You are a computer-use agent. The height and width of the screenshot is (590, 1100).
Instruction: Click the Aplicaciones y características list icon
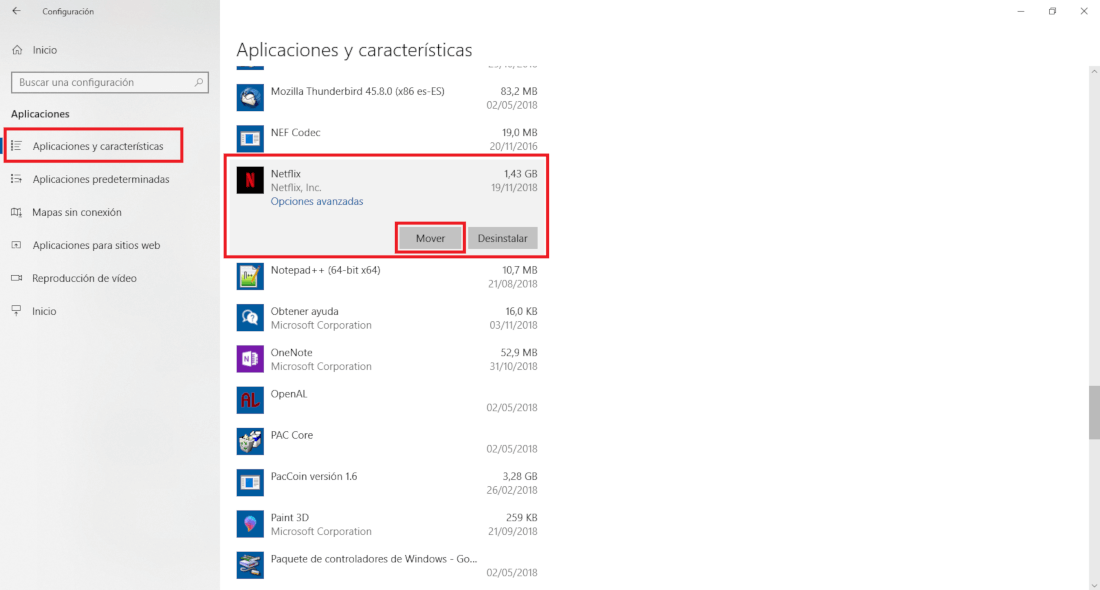17,146
